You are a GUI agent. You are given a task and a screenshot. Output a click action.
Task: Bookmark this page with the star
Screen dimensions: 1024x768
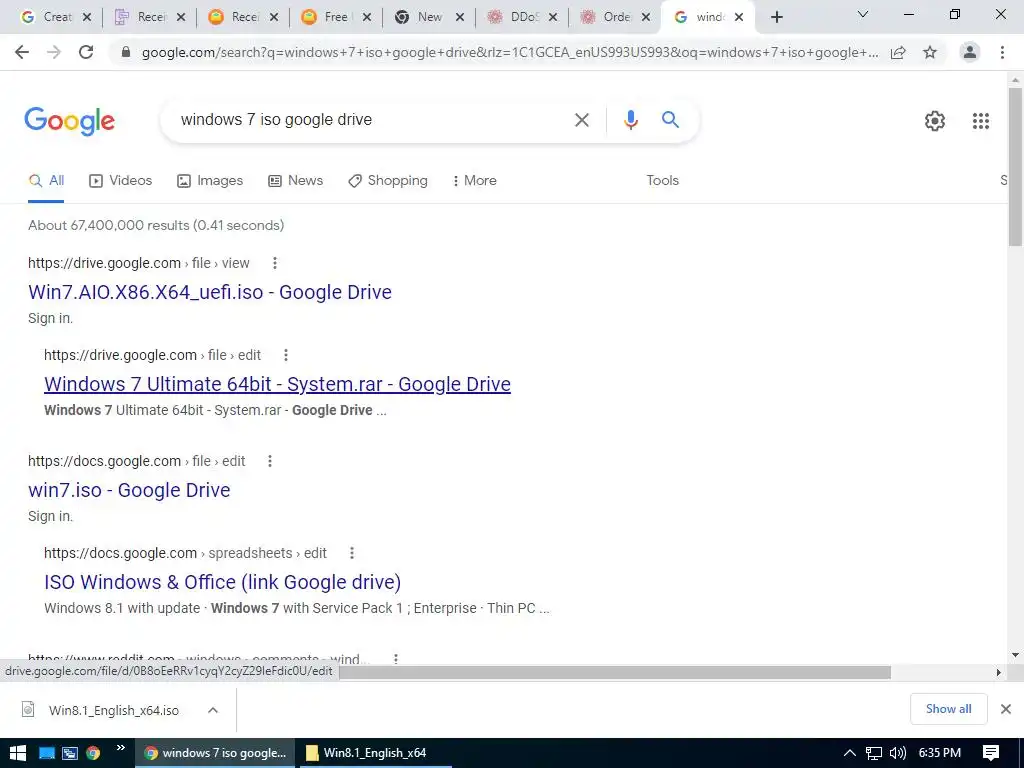(x=930, y=52)
